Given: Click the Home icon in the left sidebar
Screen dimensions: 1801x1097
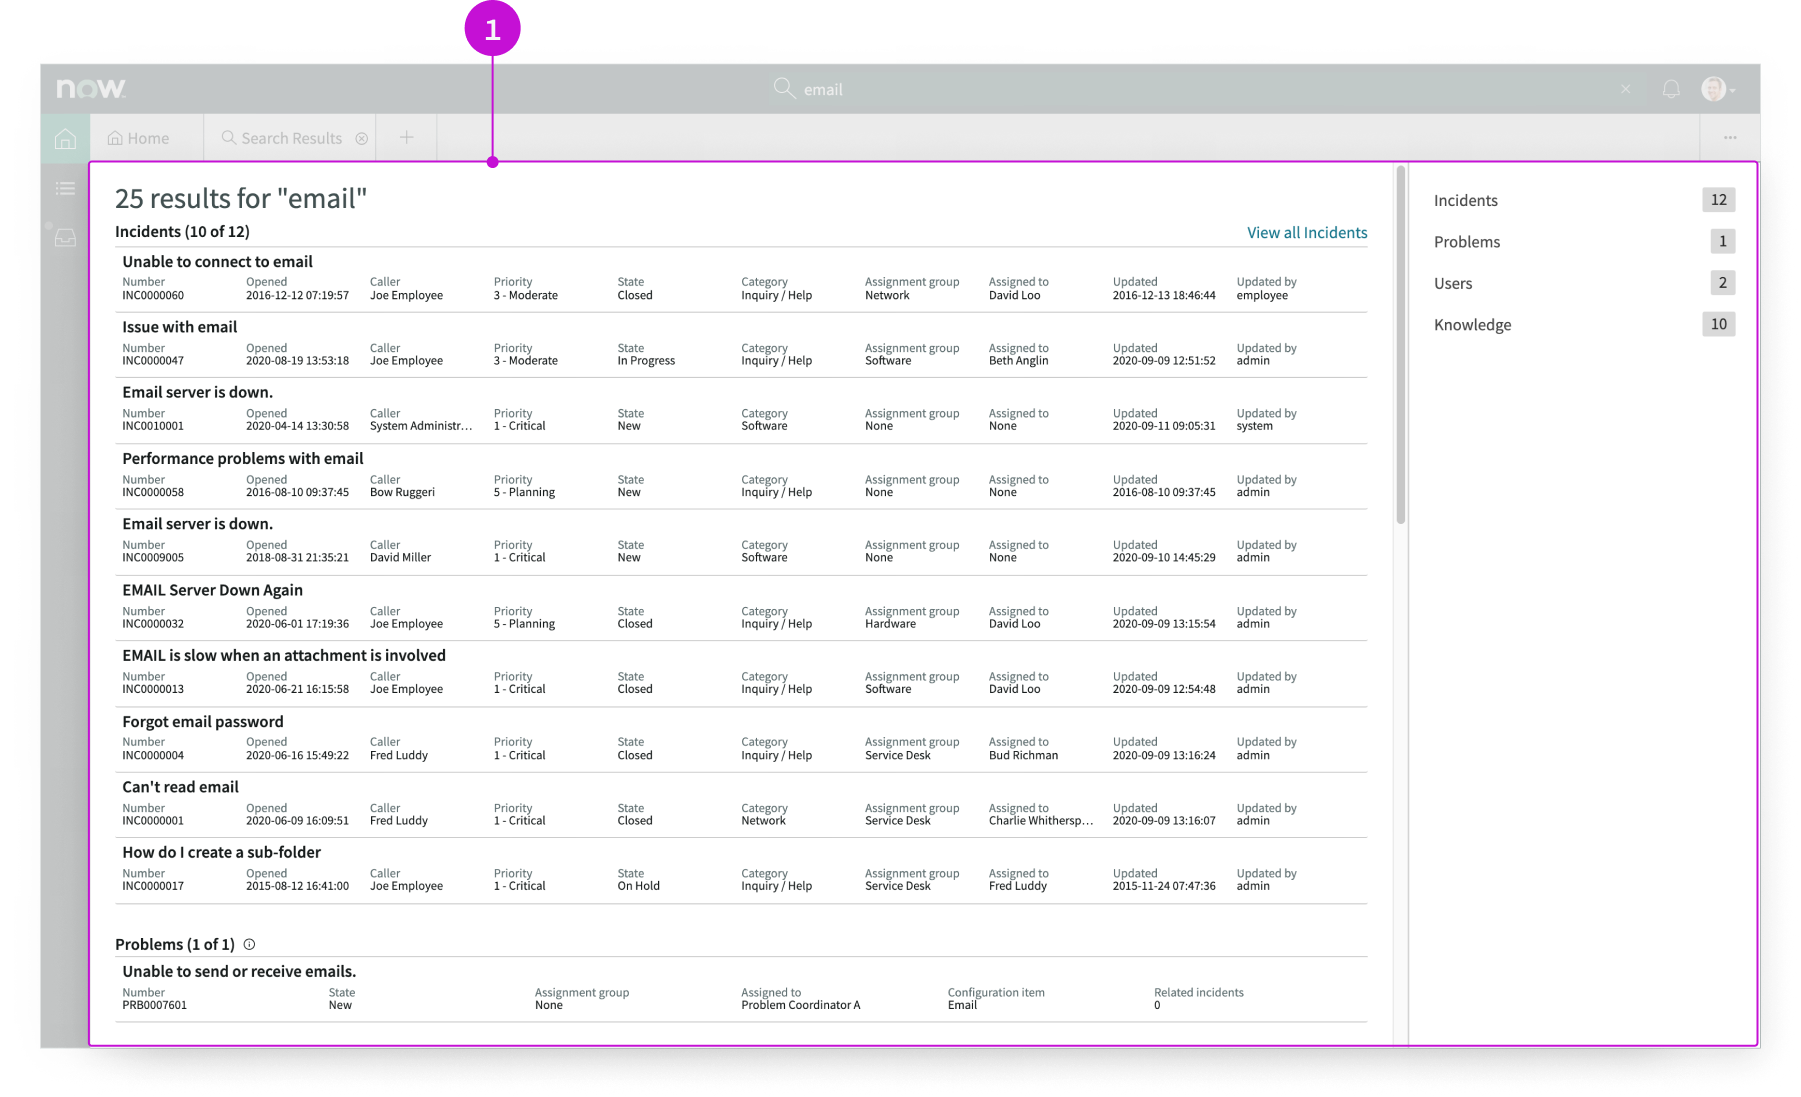Looking at the screenshot, I should coord(65,139).
